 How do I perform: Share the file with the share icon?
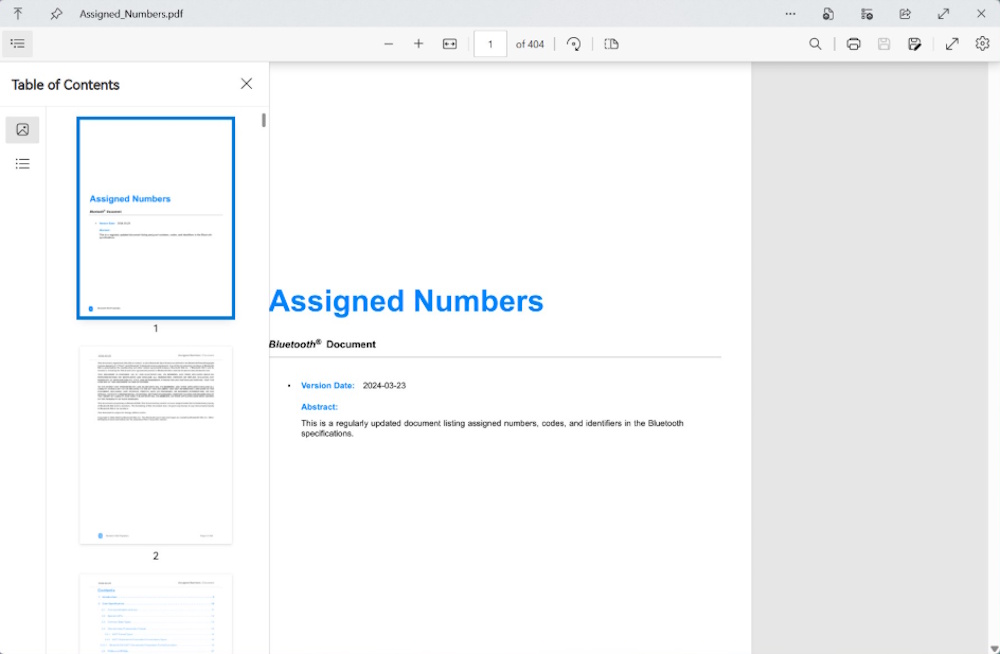[904, 13]
